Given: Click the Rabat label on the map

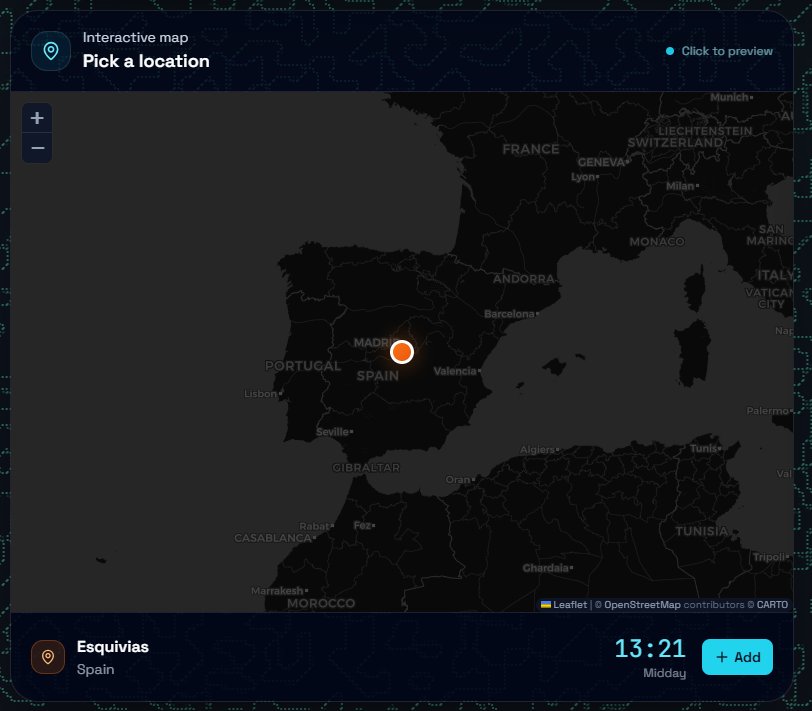Looking at the screenshot, I should [316, 526].
